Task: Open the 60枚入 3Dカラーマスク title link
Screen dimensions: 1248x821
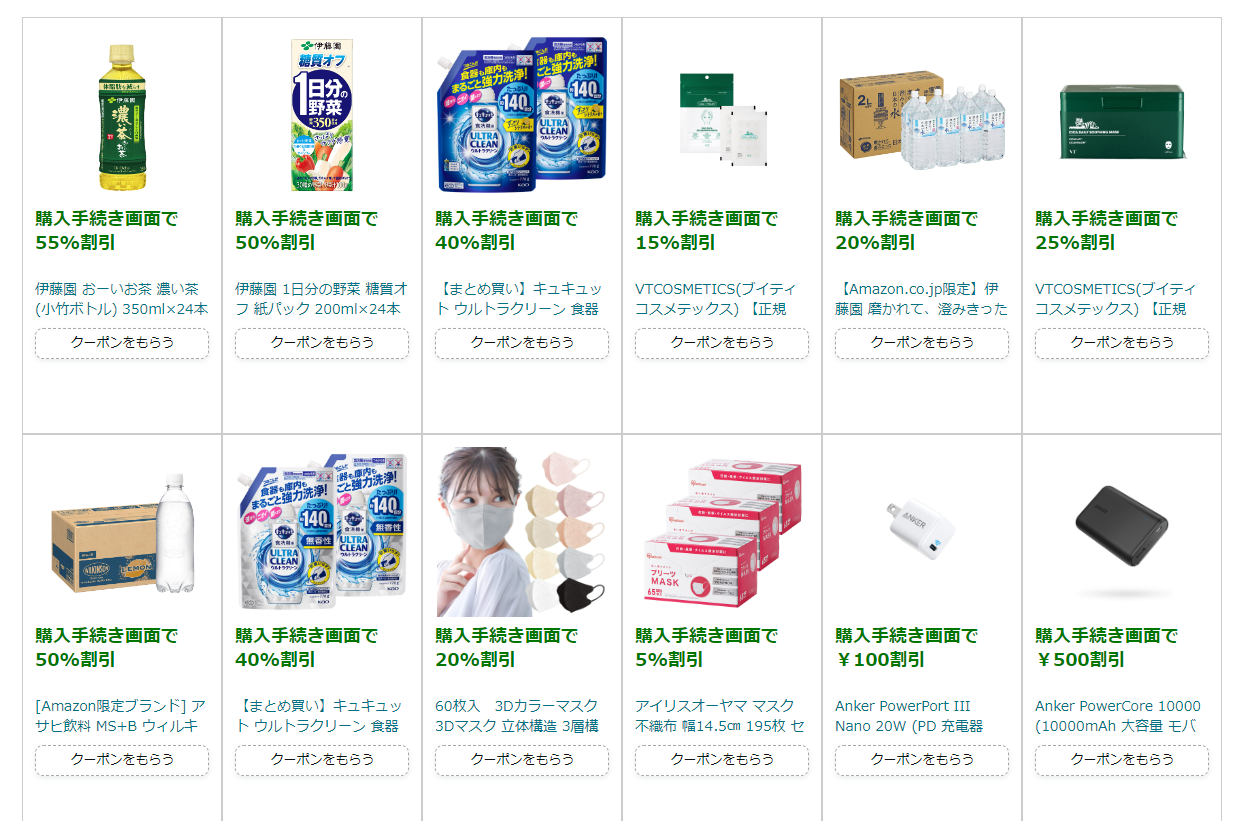Action: [x=517, y=716]
